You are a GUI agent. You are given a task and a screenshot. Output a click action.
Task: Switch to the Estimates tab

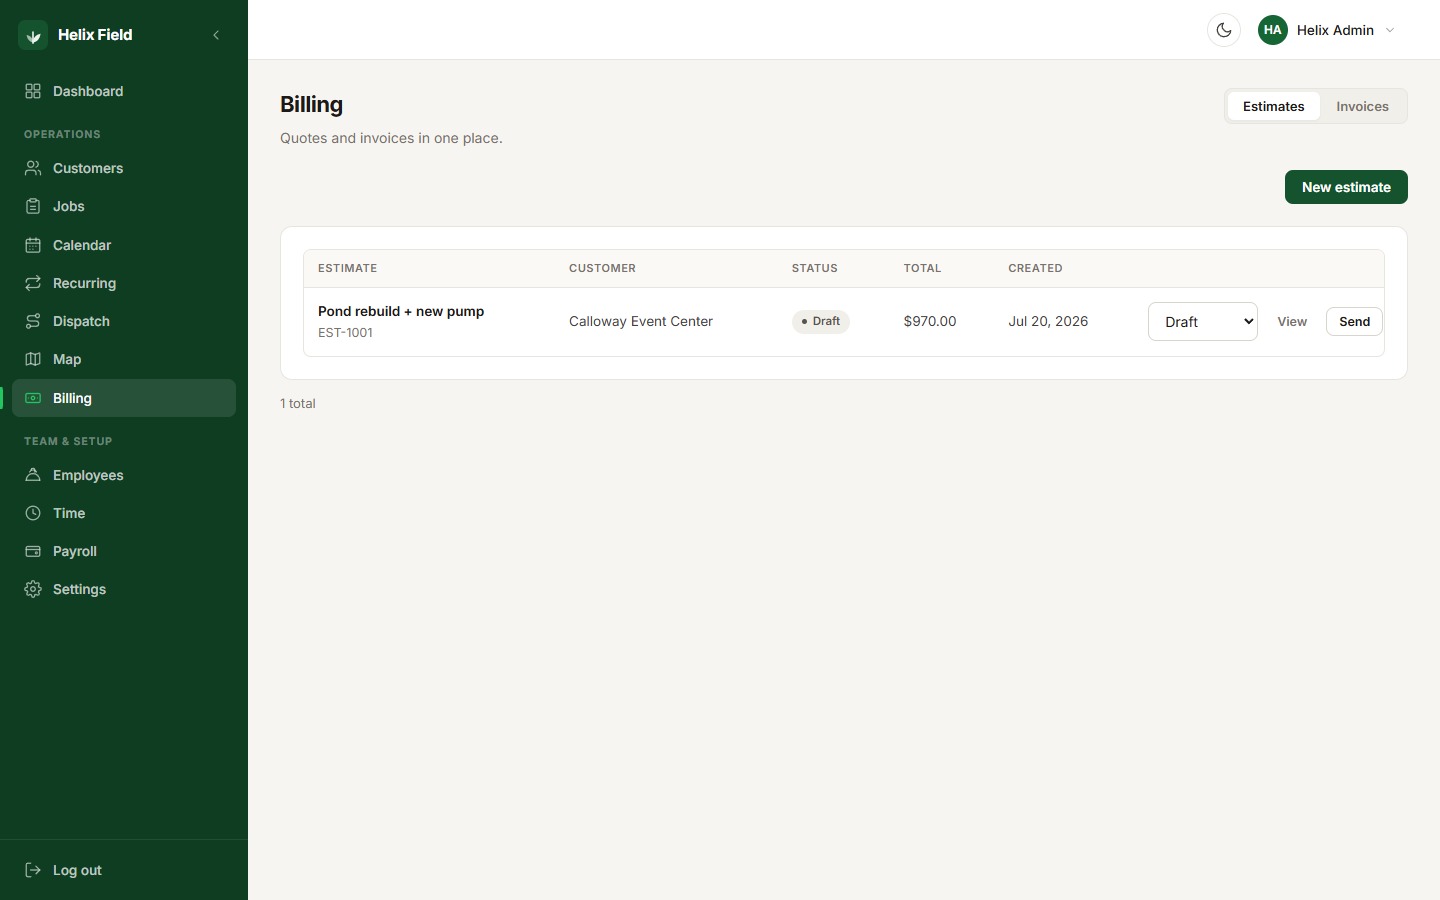(1273, 106)
